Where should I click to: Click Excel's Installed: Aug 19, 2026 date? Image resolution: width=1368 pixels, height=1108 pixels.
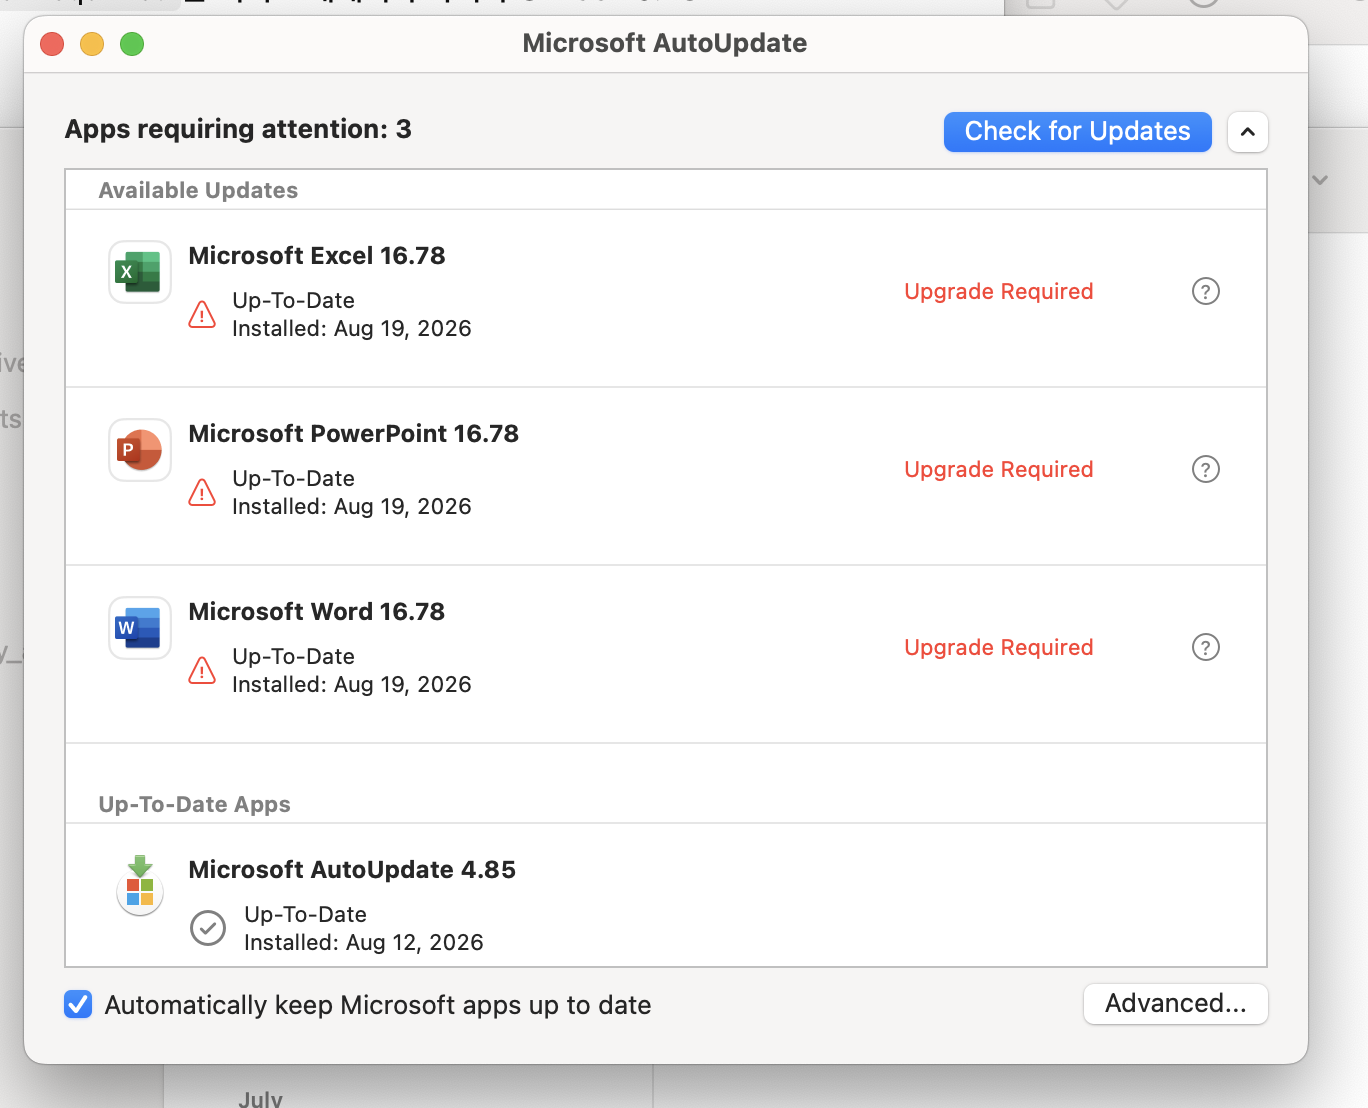[352, 328]
